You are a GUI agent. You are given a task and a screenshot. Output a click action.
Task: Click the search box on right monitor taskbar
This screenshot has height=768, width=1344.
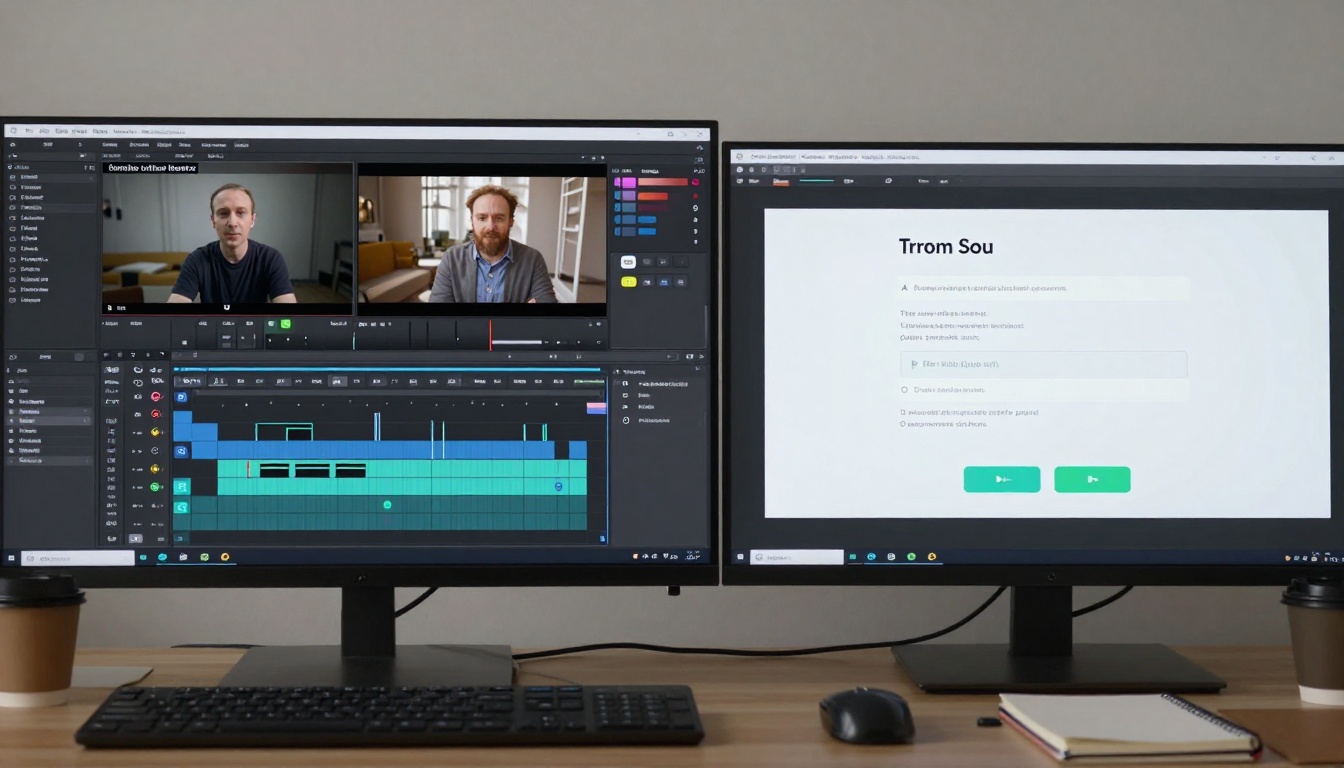tap(797, 557)
